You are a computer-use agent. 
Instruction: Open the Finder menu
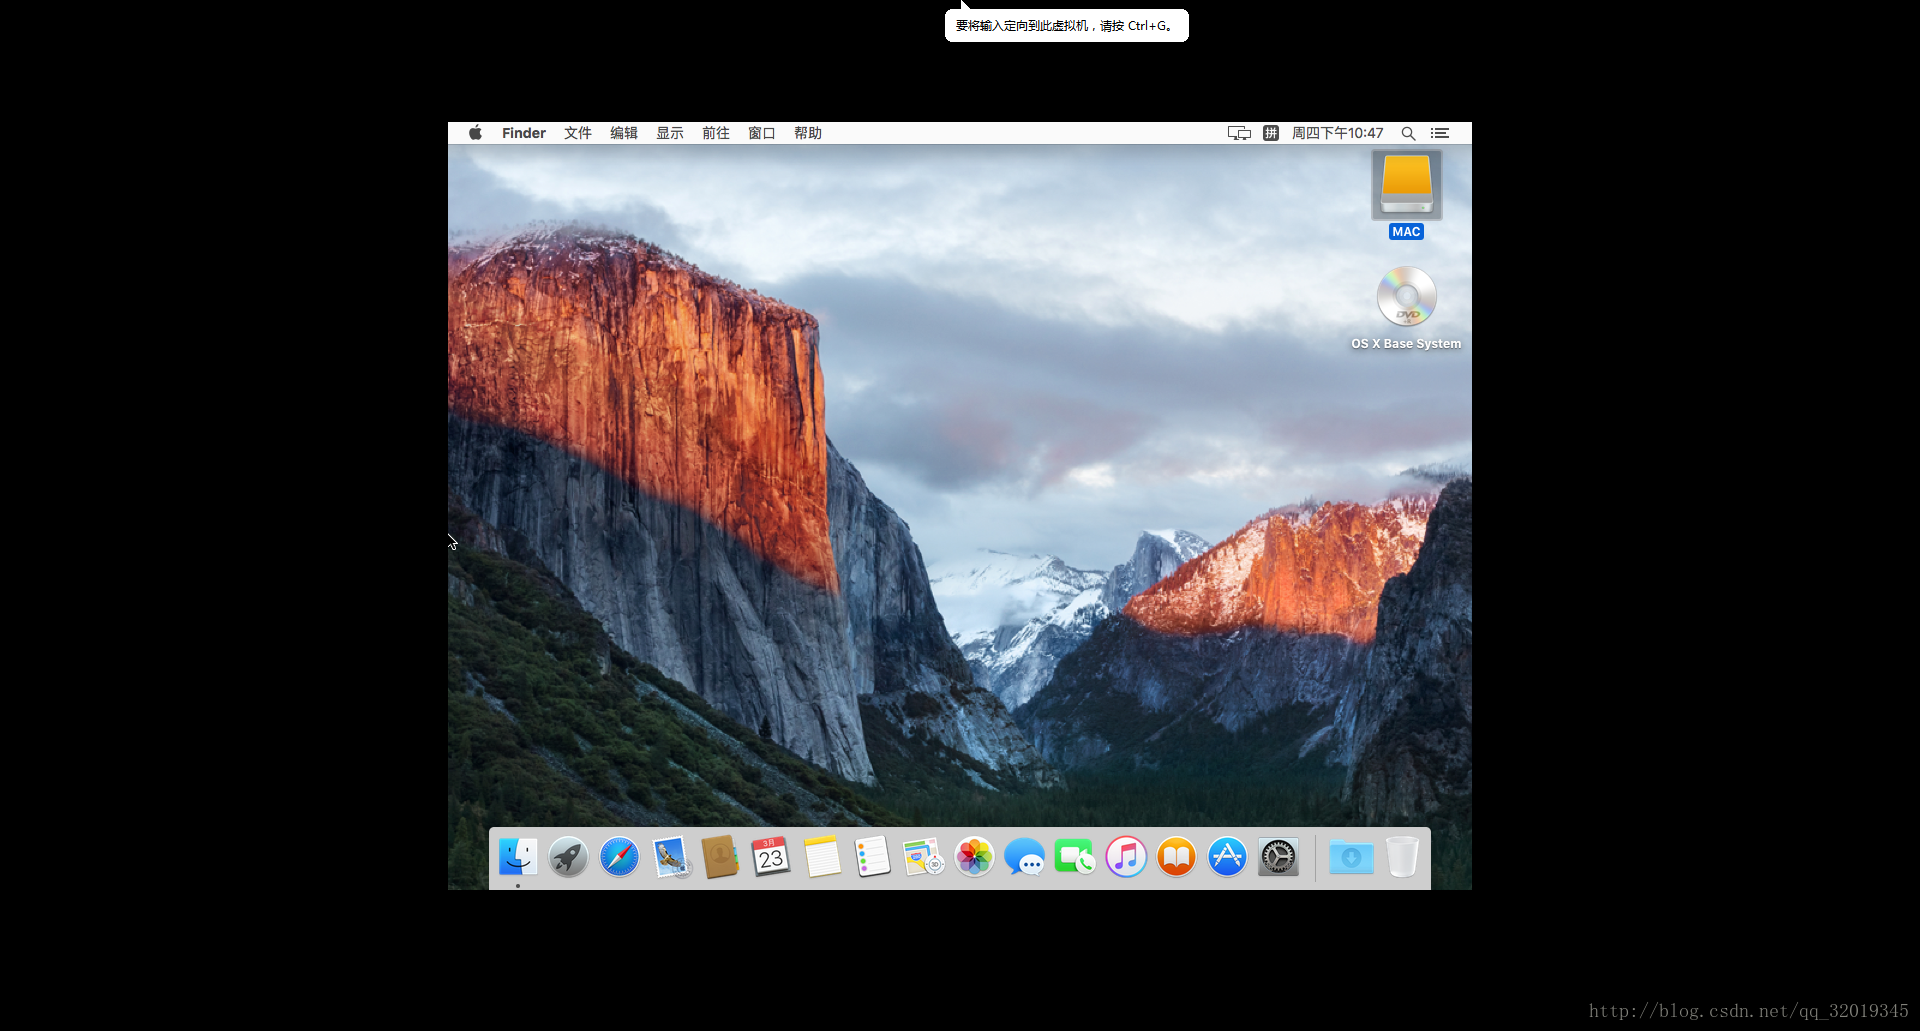click(524, 133)
